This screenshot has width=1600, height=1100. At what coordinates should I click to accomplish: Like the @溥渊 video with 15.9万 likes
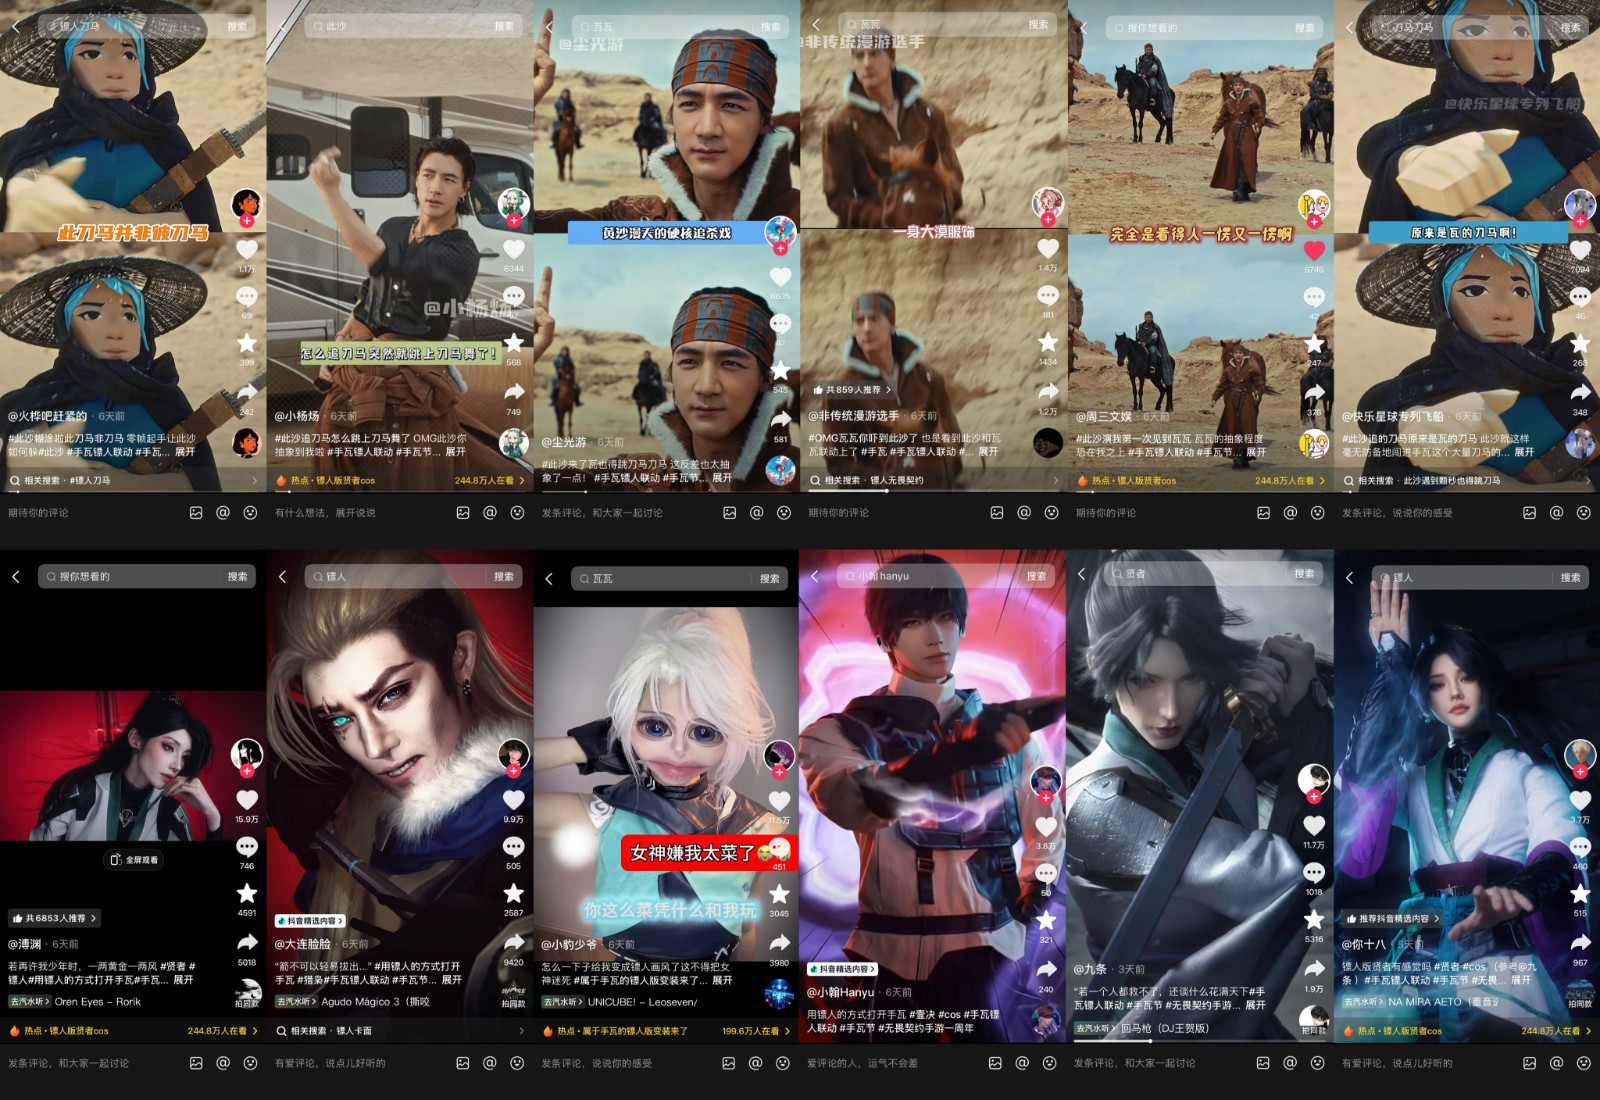click(x=247, y=800)
